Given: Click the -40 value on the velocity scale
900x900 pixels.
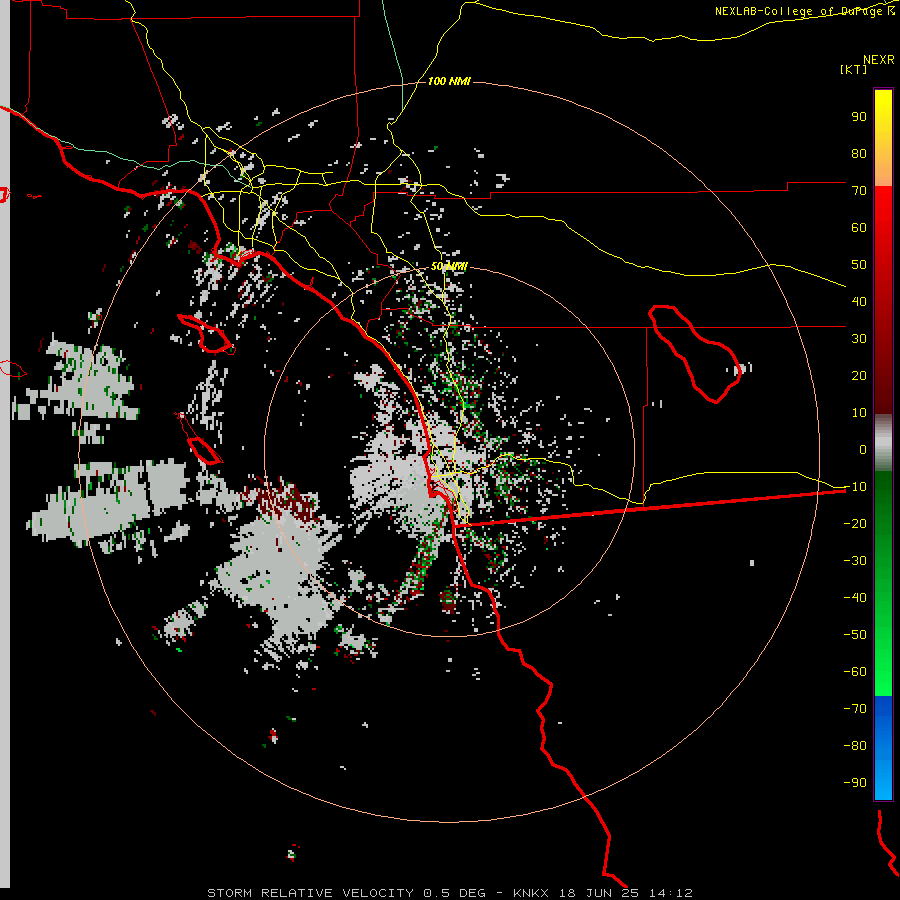Looking at the screenshot, I should pos(855,598).
